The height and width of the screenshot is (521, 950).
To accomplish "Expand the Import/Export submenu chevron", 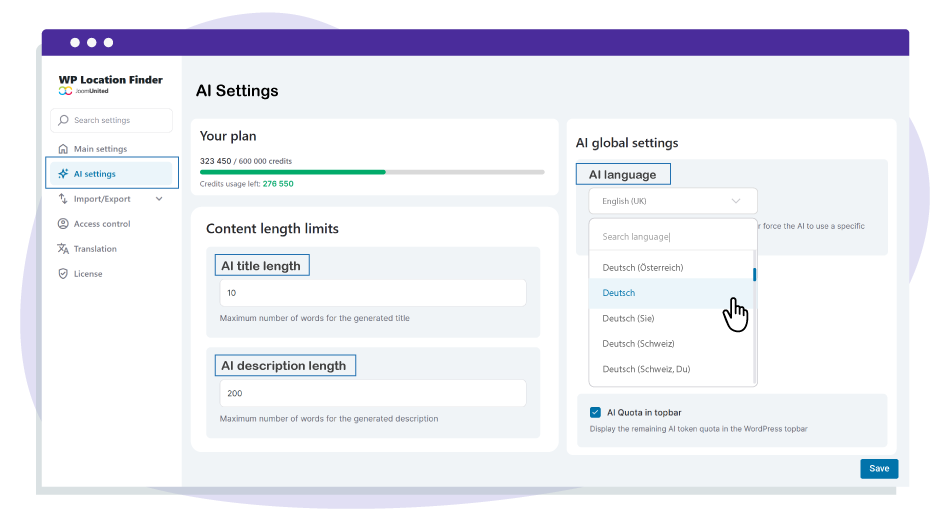I will tap(159, 199).
